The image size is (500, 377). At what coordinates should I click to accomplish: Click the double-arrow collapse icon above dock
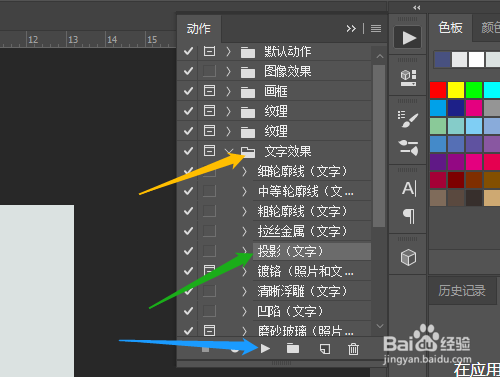tap(417, 7)
